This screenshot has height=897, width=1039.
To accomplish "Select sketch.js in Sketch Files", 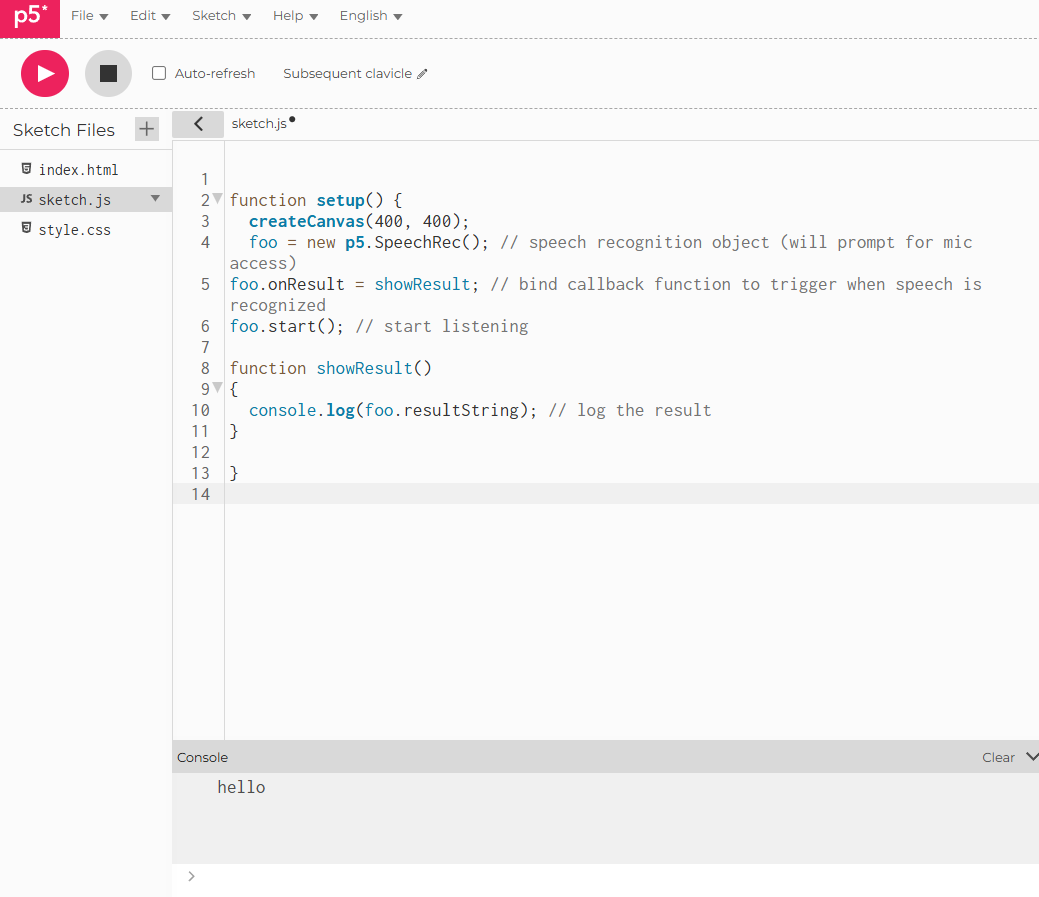I will pyautogui.click(x=74, y=199).
